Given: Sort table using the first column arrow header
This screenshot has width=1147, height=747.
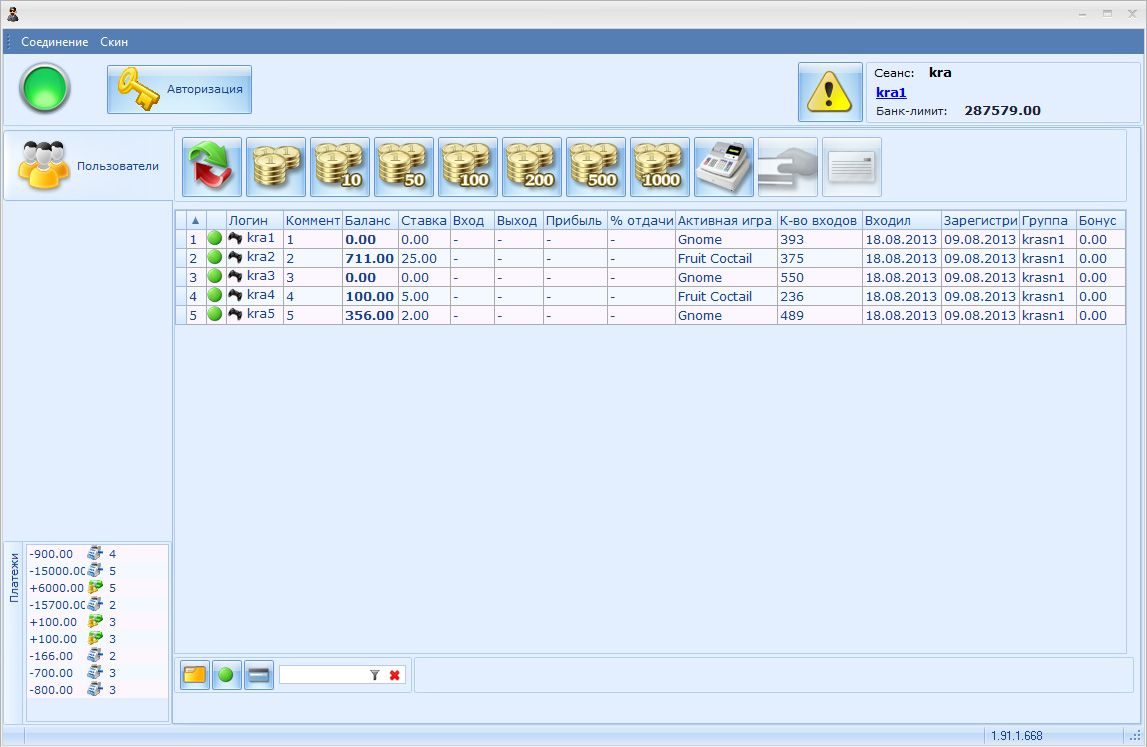Looking at the screenshot, I should pyautogui.click(x=195, y=220).
